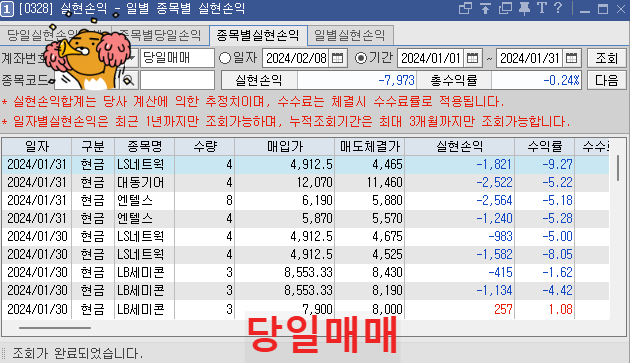The width and height of the screenshot is (630, 363).
Task: Select LS네트웍 row with profit -1,821
Action: coord(305,164)
